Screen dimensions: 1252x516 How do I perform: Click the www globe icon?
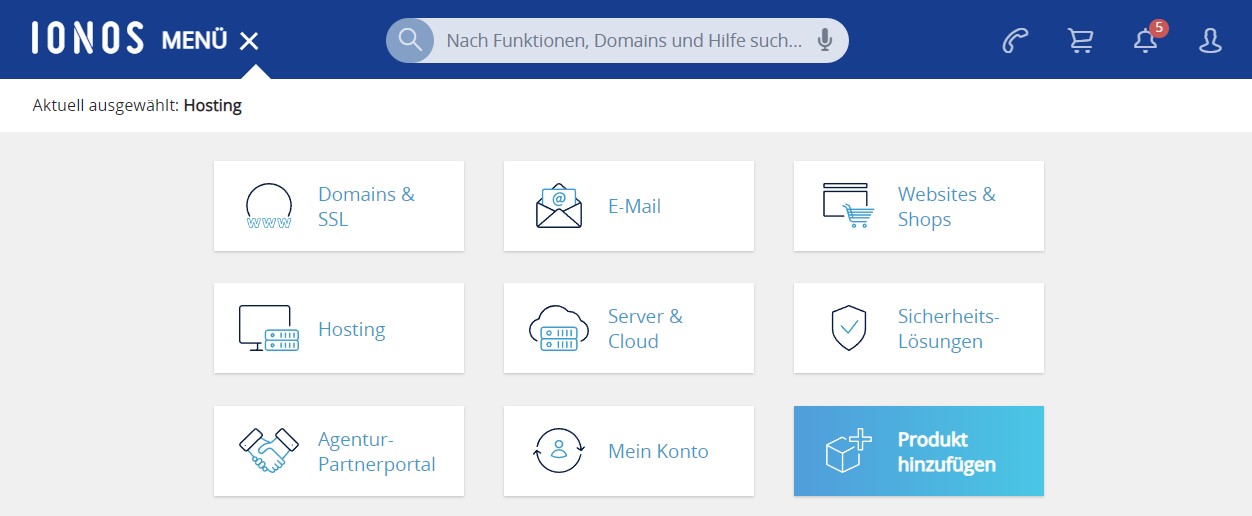pyautogui.click(x=269, y=206)
